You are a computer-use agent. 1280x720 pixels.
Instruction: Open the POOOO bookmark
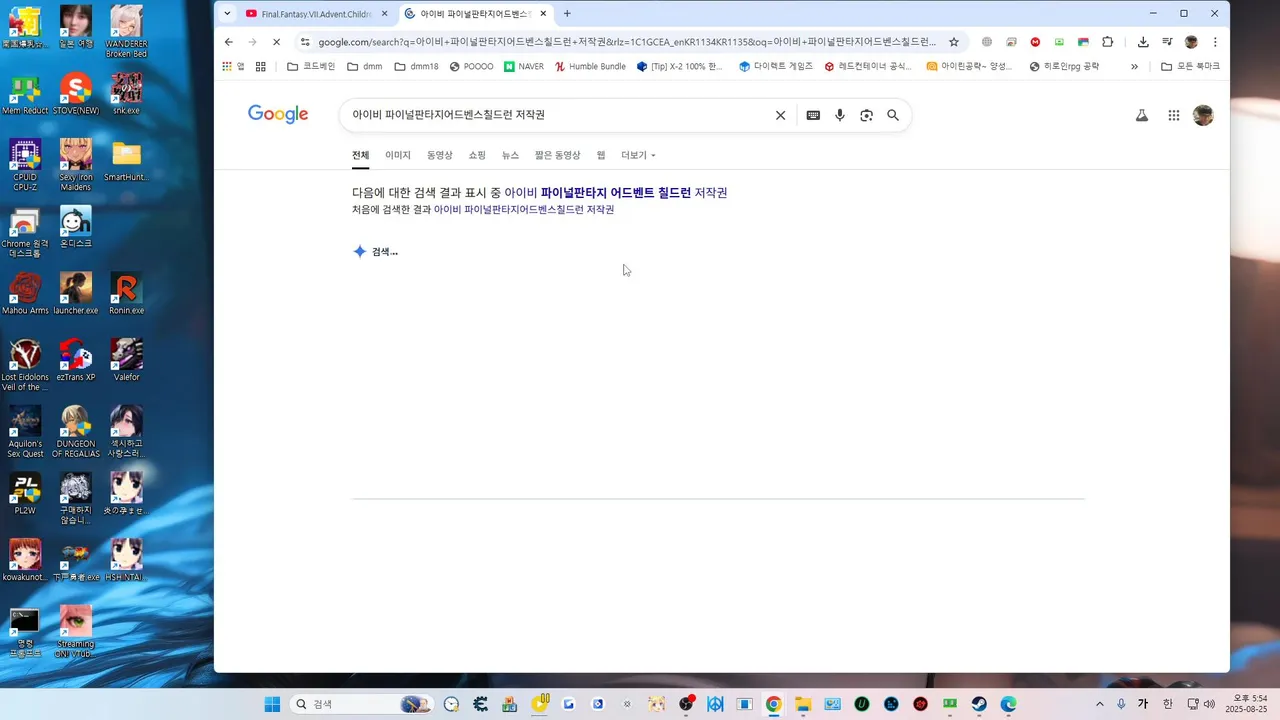pos(471,67)
